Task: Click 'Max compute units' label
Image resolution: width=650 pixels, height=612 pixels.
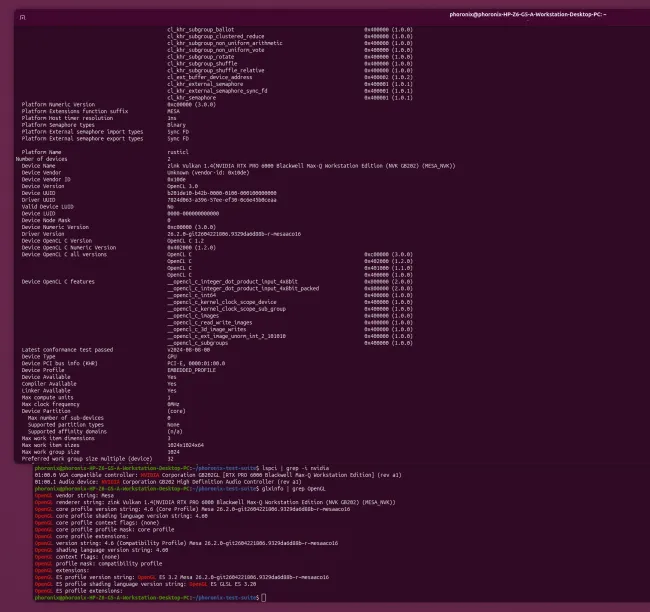Action: (x=47, y=397)
